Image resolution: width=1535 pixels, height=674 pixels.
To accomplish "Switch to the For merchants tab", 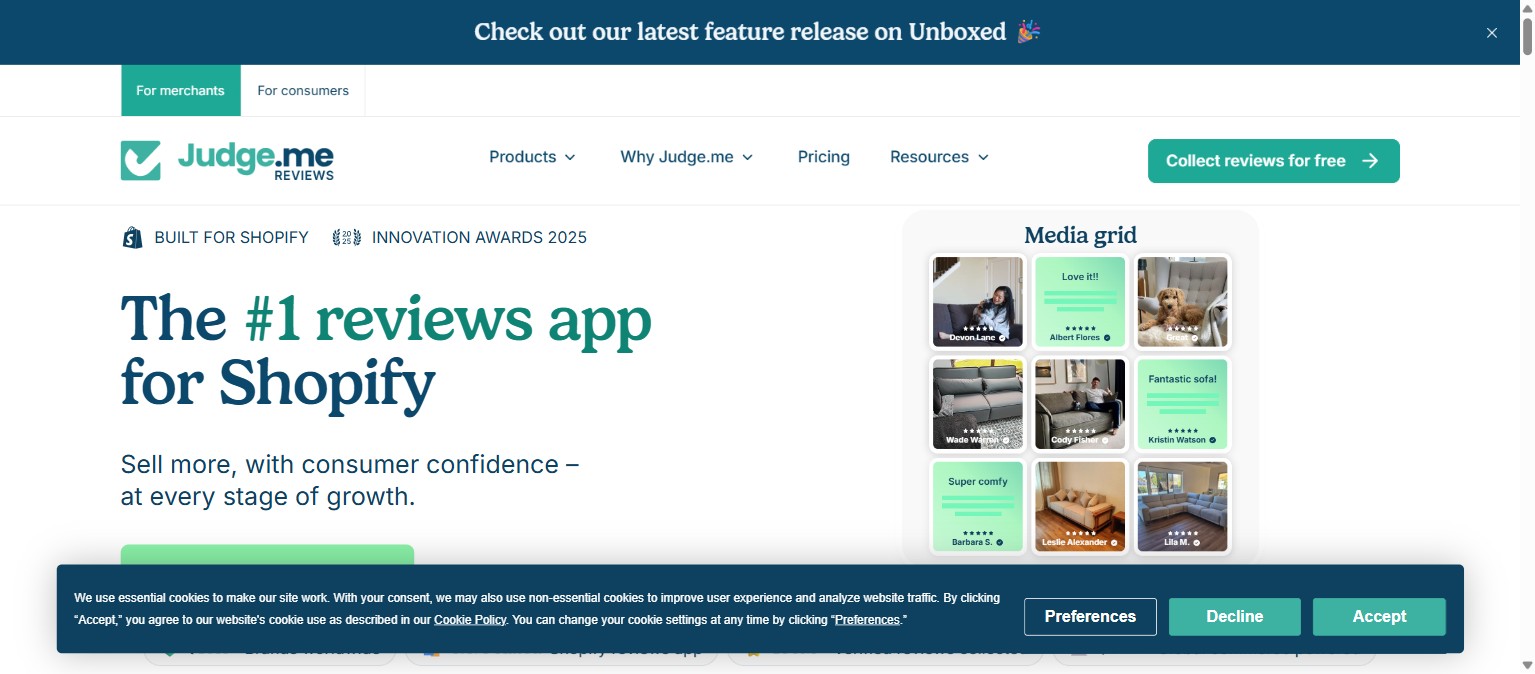I will pos(181,91).
